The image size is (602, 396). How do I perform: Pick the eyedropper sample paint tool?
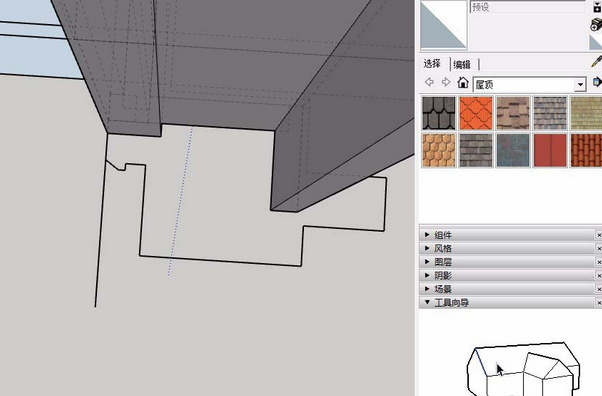[597, 61]
